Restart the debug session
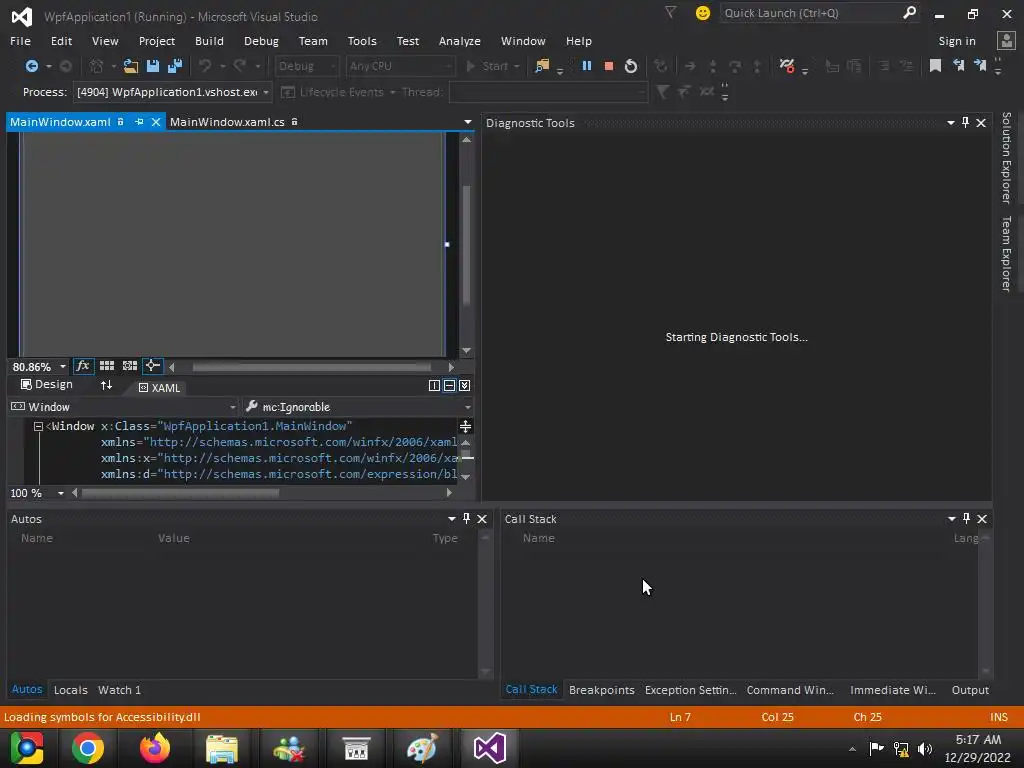Image resolution: width=1024 pixels, height=768 pixels. pyautogui.click(x=631, y=66)
